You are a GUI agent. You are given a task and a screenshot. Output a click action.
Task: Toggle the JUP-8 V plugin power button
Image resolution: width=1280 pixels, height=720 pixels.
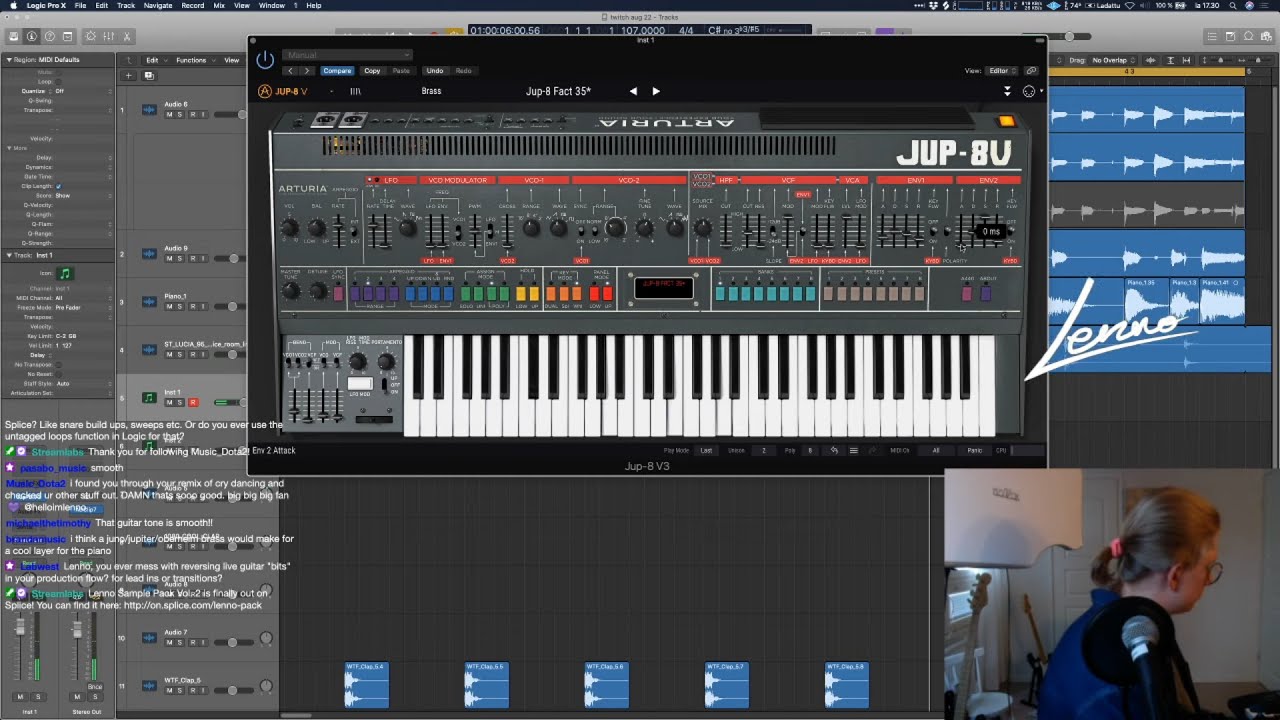265,60
